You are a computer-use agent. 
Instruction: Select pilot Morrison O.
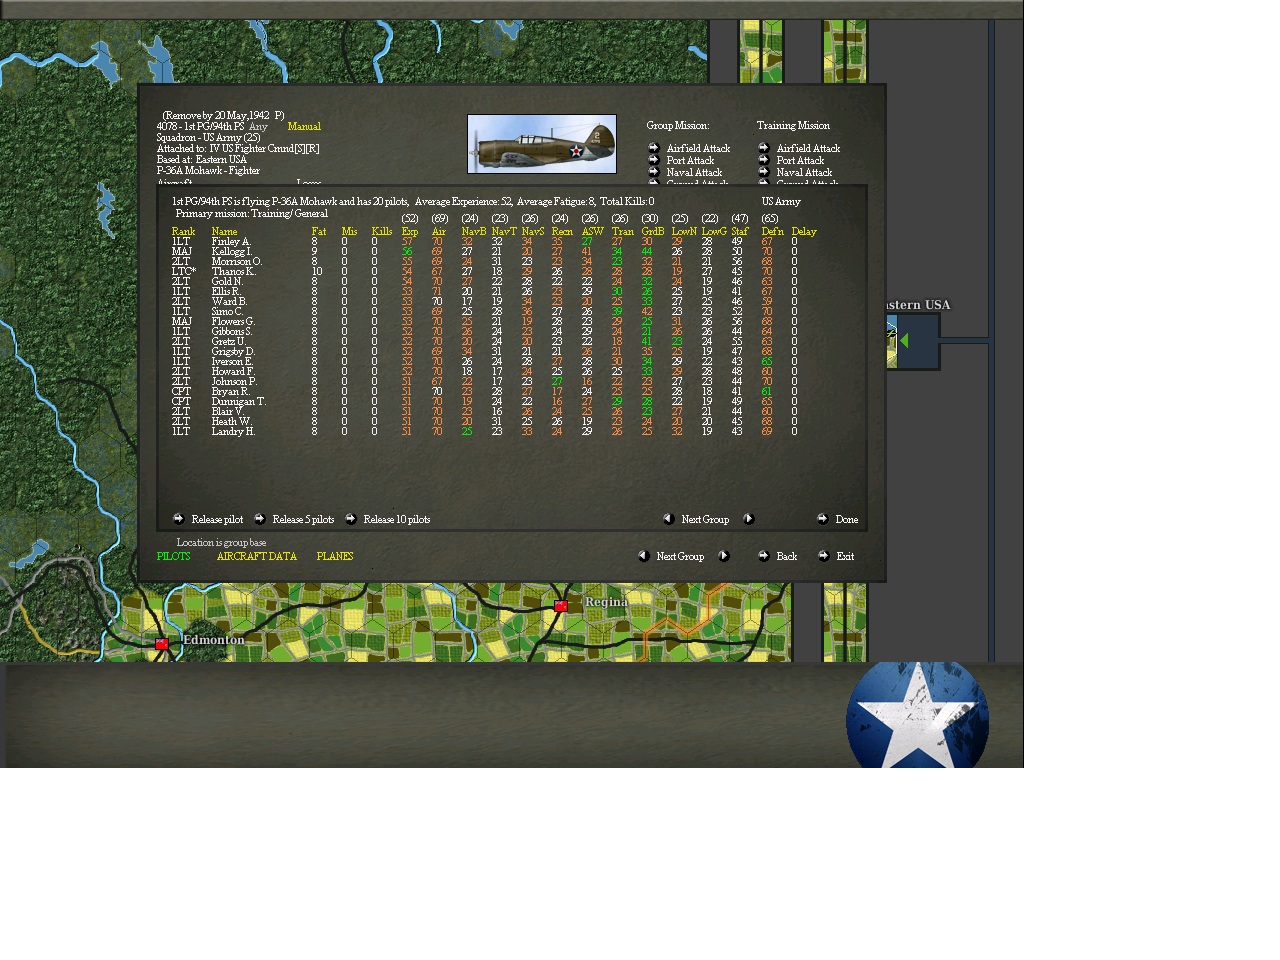237,262
